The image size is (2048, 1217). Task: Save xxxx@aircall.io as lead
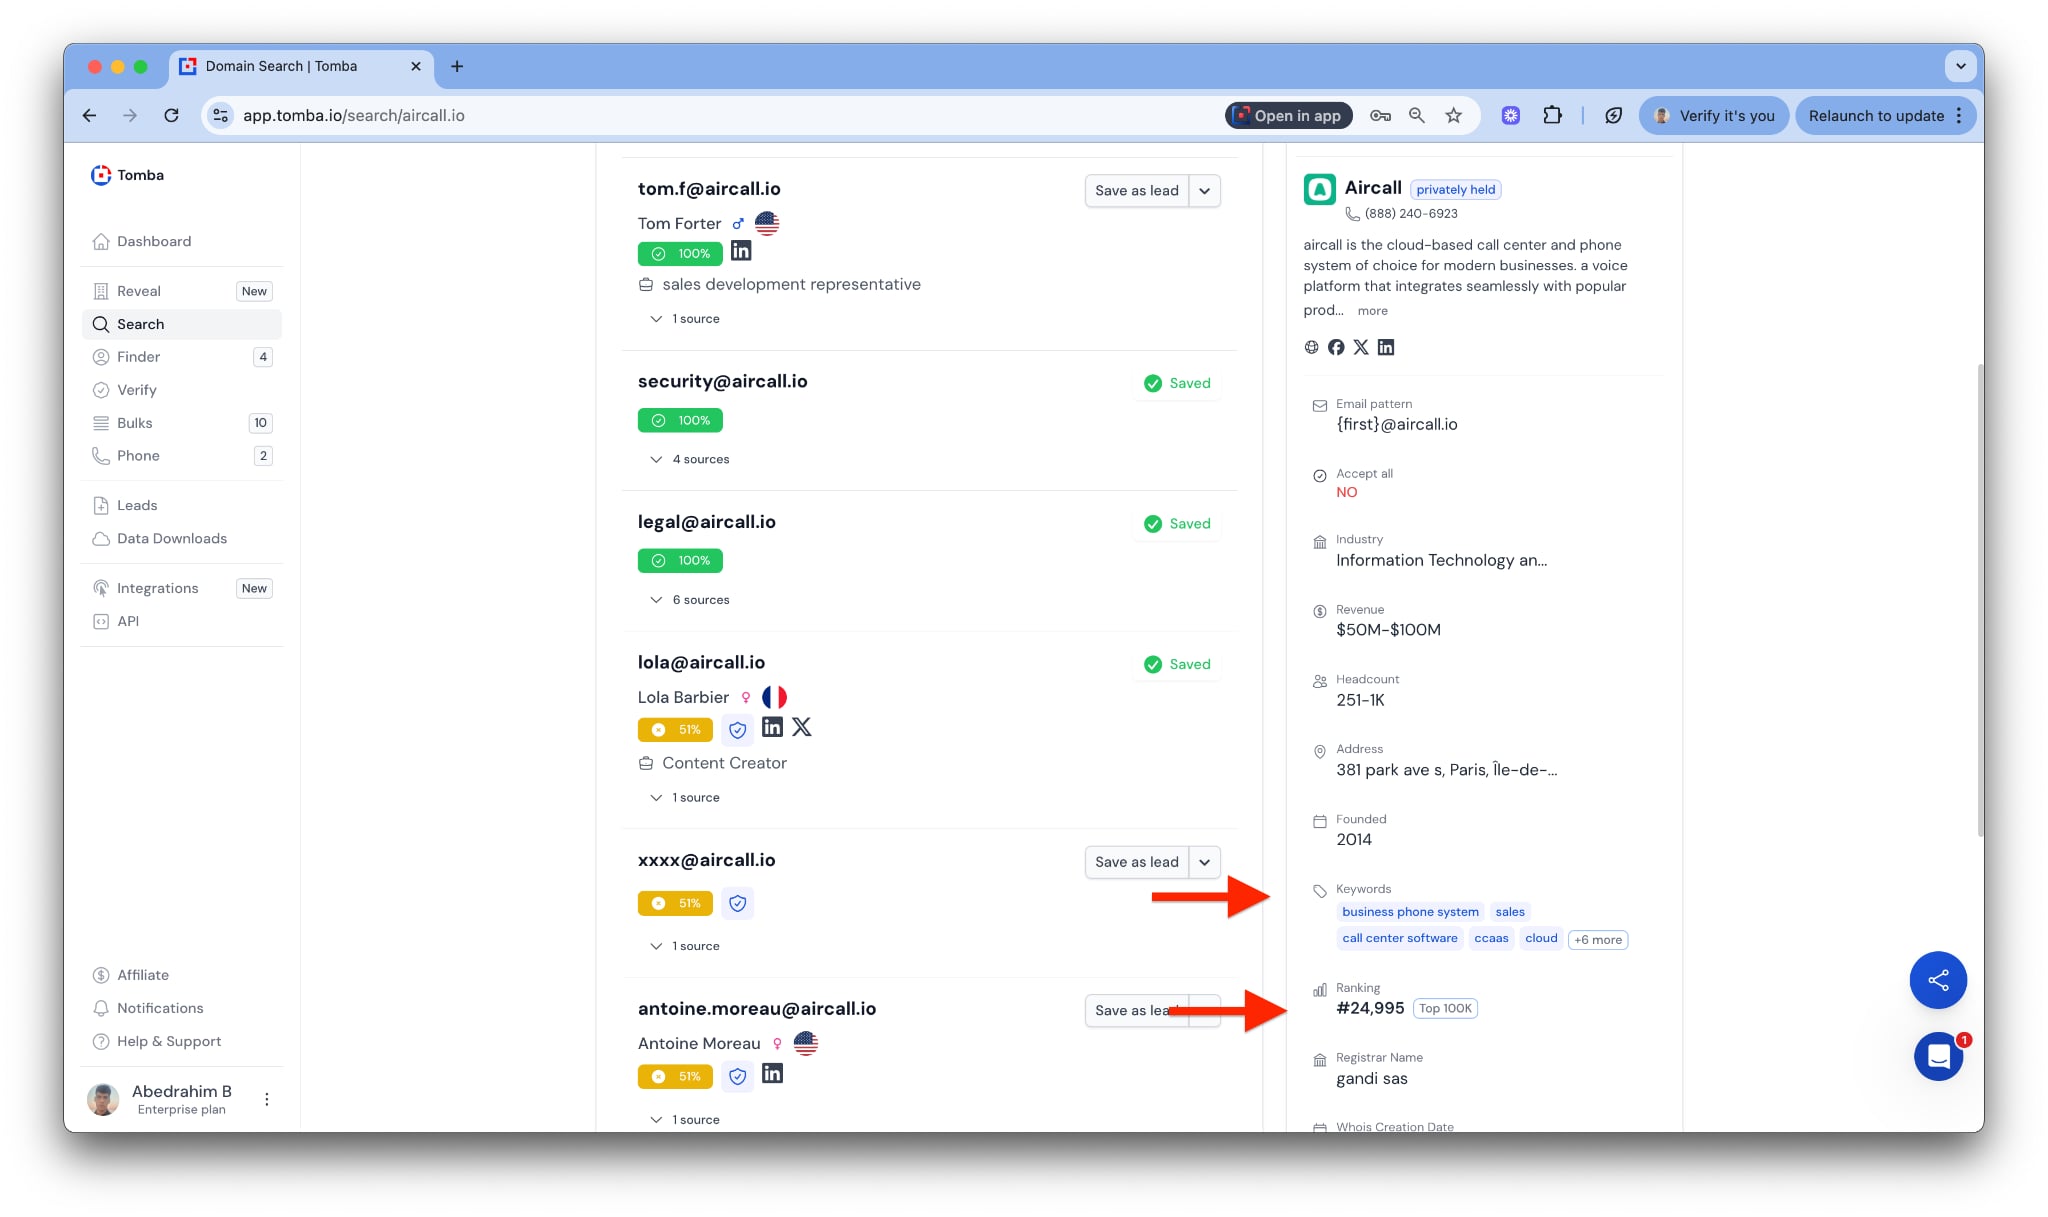click(1136, 862)
